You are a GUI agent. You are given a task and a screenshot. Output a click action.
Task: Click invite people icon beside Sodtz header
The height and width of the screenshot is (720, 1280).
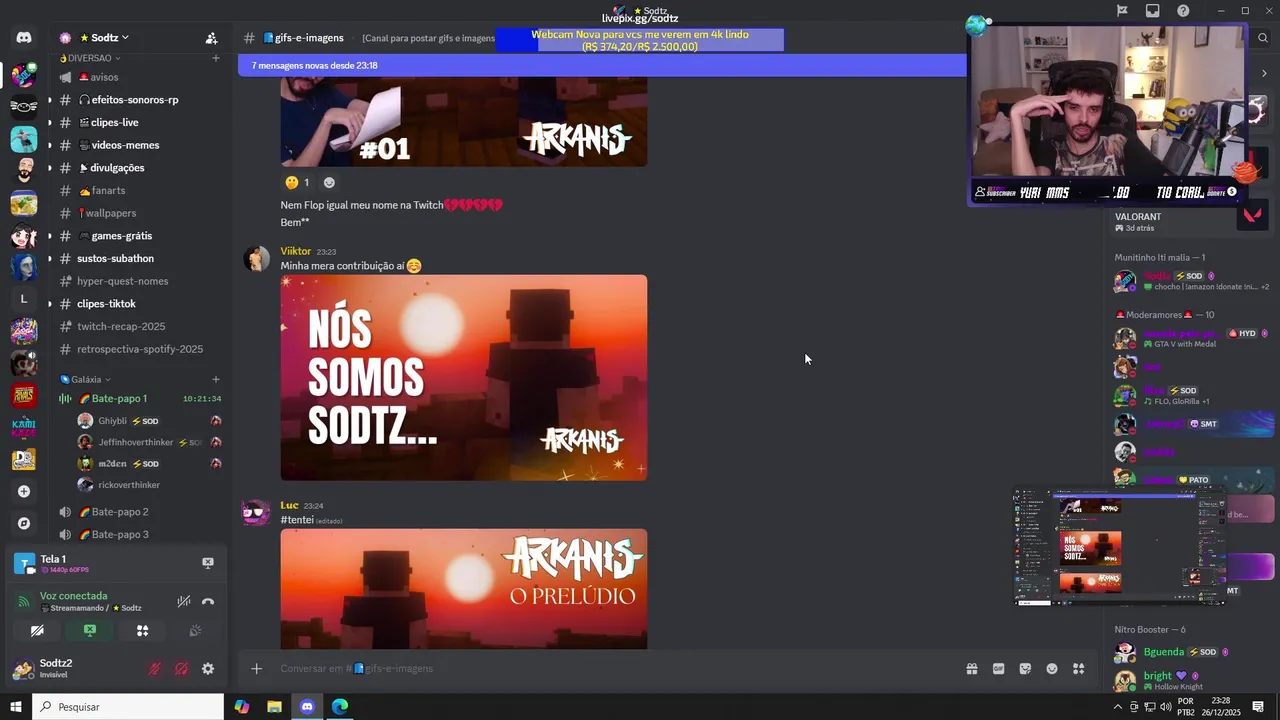click(211, 38)
